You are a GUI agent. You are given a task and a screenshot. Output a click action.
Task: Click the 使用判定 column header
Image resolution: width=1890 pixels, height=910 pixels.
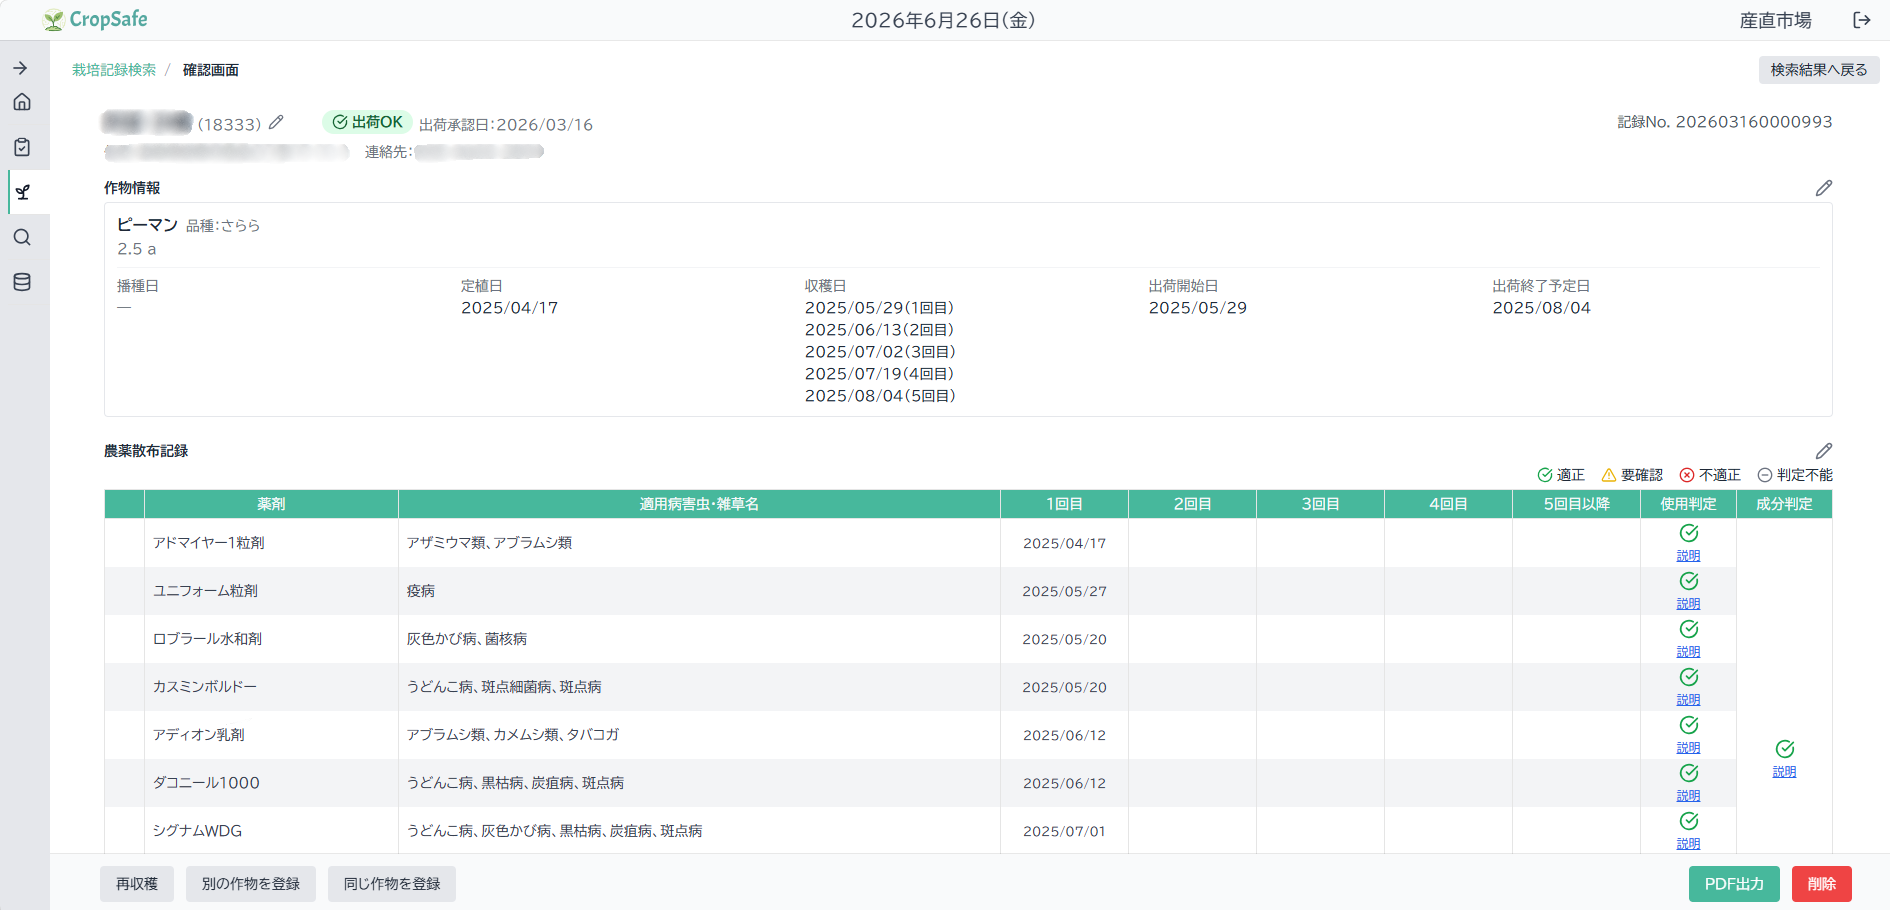click(x=1688, y=504)
